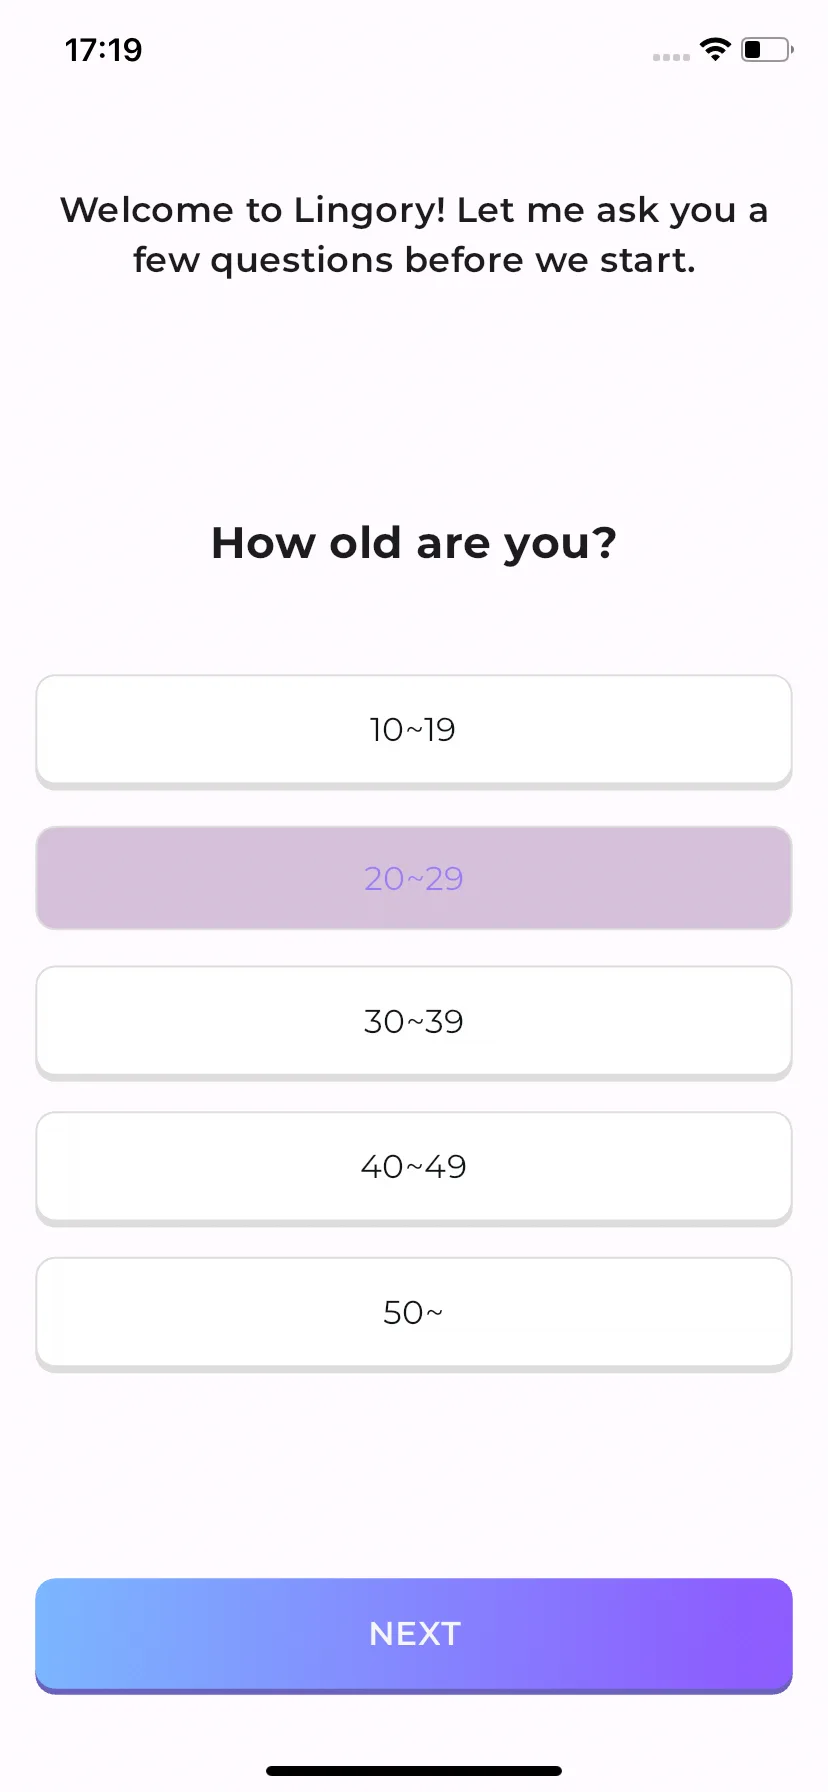Click the word "Lingory!" in the intro
The height and width of the screenshot is (1792, 828).
370,211
